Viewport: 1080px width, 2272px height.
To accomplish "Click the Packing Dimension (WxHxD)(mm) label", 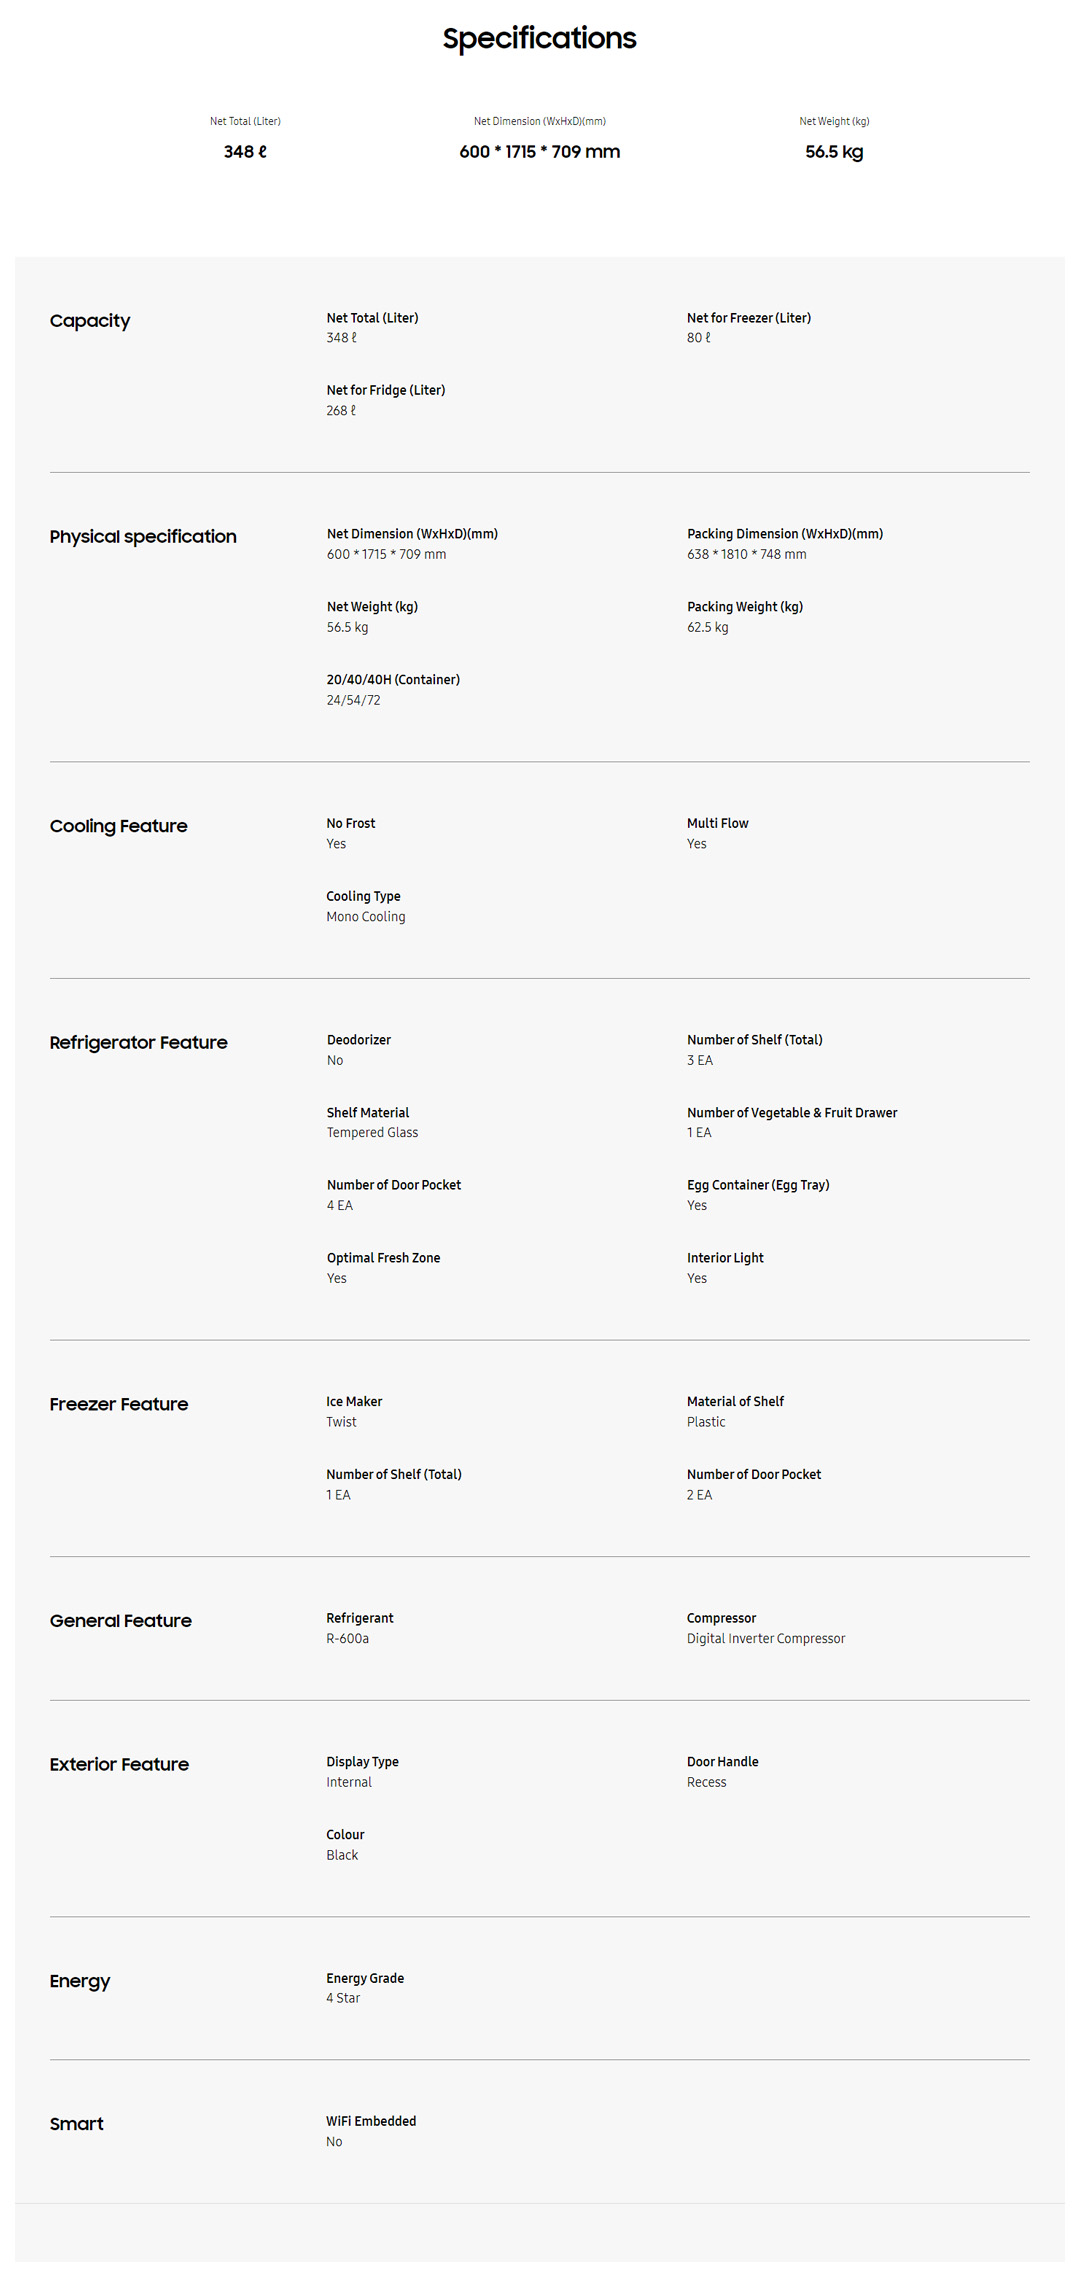I will click(784, 534).
